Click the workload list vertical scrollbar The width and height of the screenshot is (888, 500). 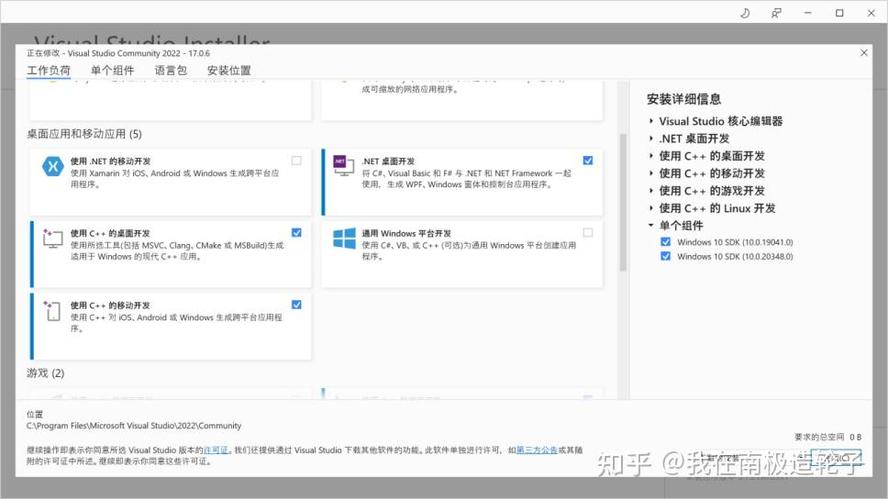tap(623, 202)
